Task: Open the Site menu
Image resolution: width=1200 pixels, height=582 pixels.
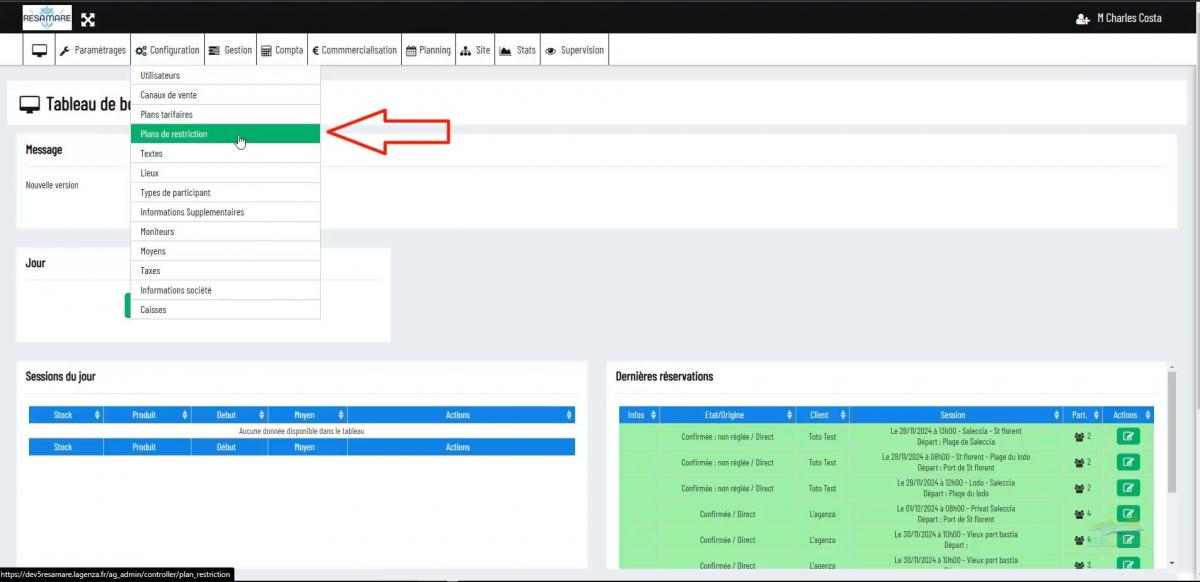Action: (x=475, y=50)
